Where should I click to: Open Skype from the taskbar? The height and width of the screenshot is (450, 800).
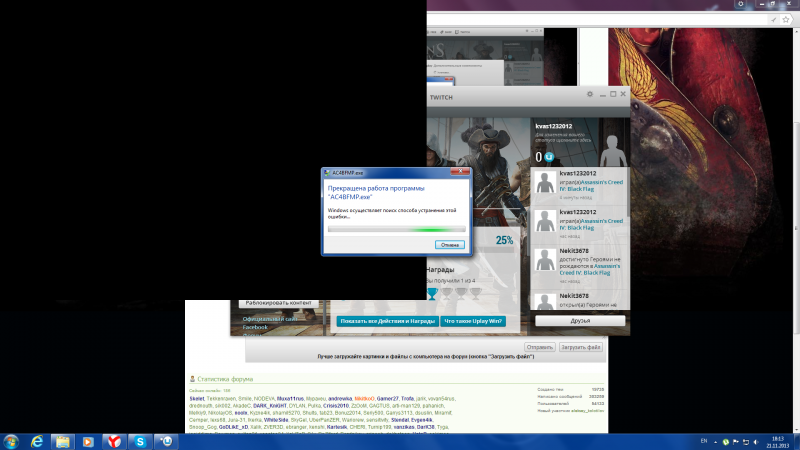coord(140,441)
